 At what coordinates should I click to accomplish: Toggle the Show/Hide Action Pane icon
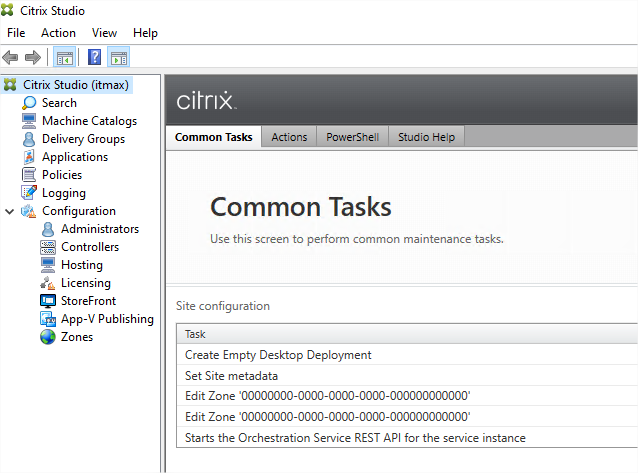click(x=119, y=57)
